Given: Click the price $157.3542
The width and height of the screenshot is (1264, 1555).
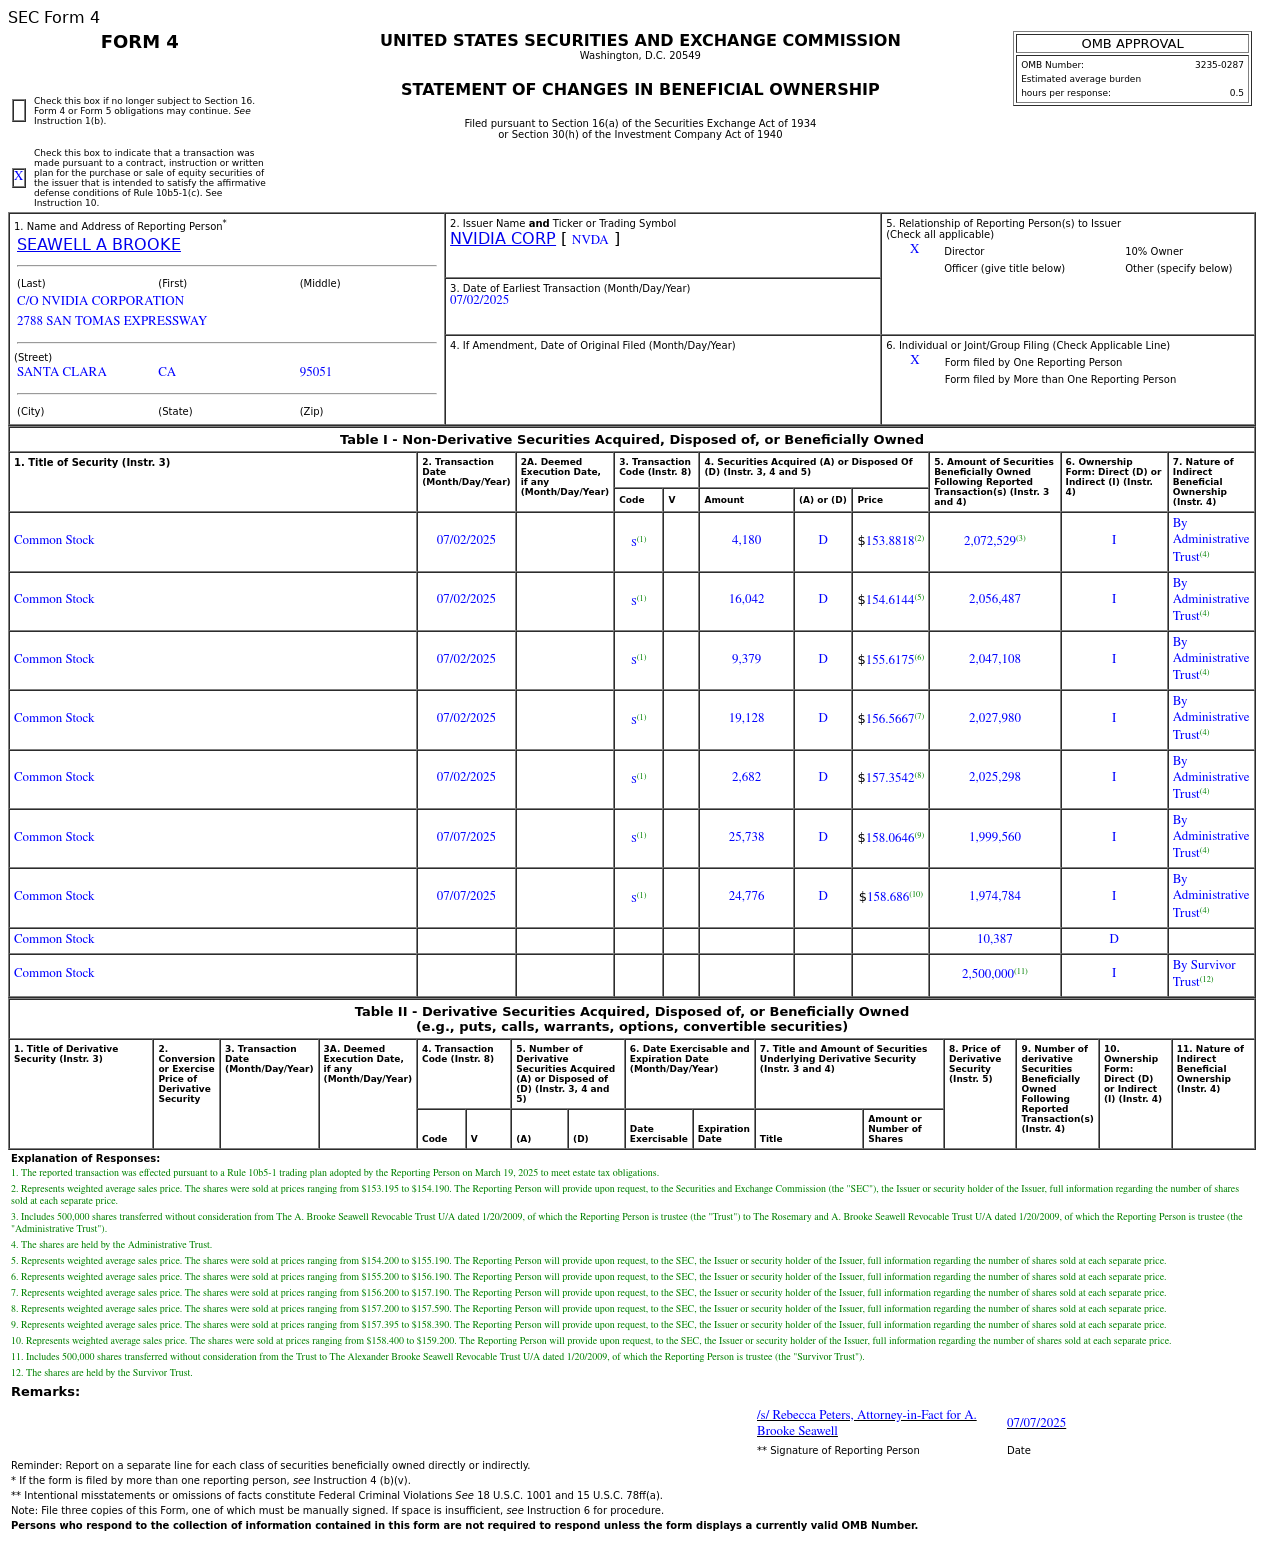Looking at the screenshot, I should pos(886,778).
